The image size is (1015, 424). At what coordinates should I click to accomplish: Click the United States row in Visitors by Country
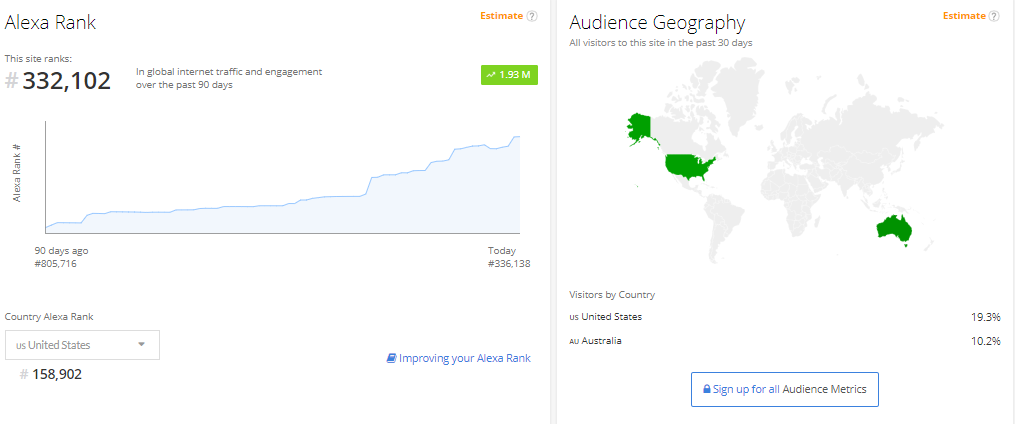[785, 317]
